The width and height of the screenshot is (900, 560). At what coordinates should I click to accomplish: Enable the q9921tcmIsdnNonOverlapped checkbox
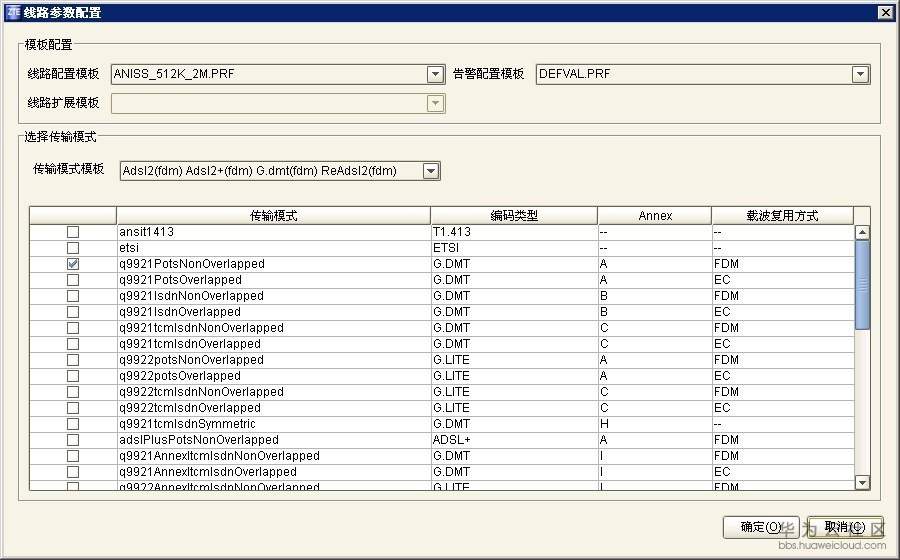pos(73,328)
